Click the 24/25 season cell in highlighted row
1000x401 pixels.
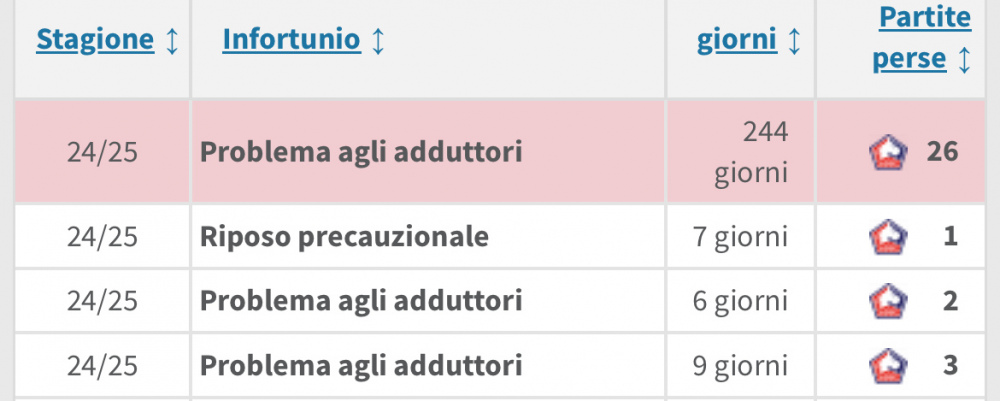[x=102, y=152]
